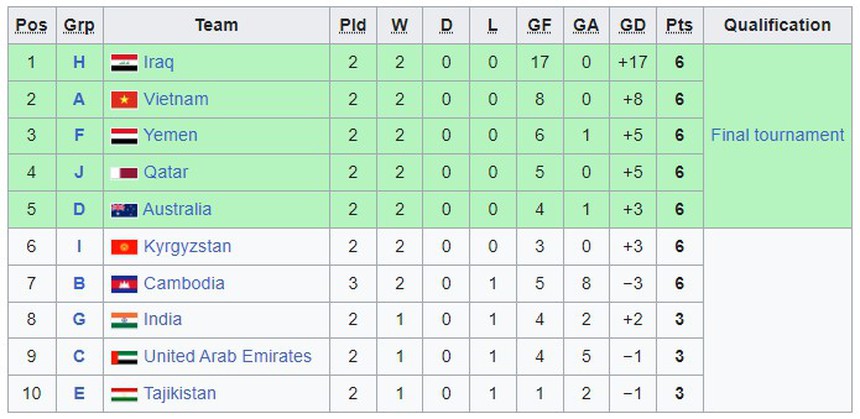Click the Pos column header
Image resolution: width=860 pixels, height=419 pixels.
(x=30, y=25)
